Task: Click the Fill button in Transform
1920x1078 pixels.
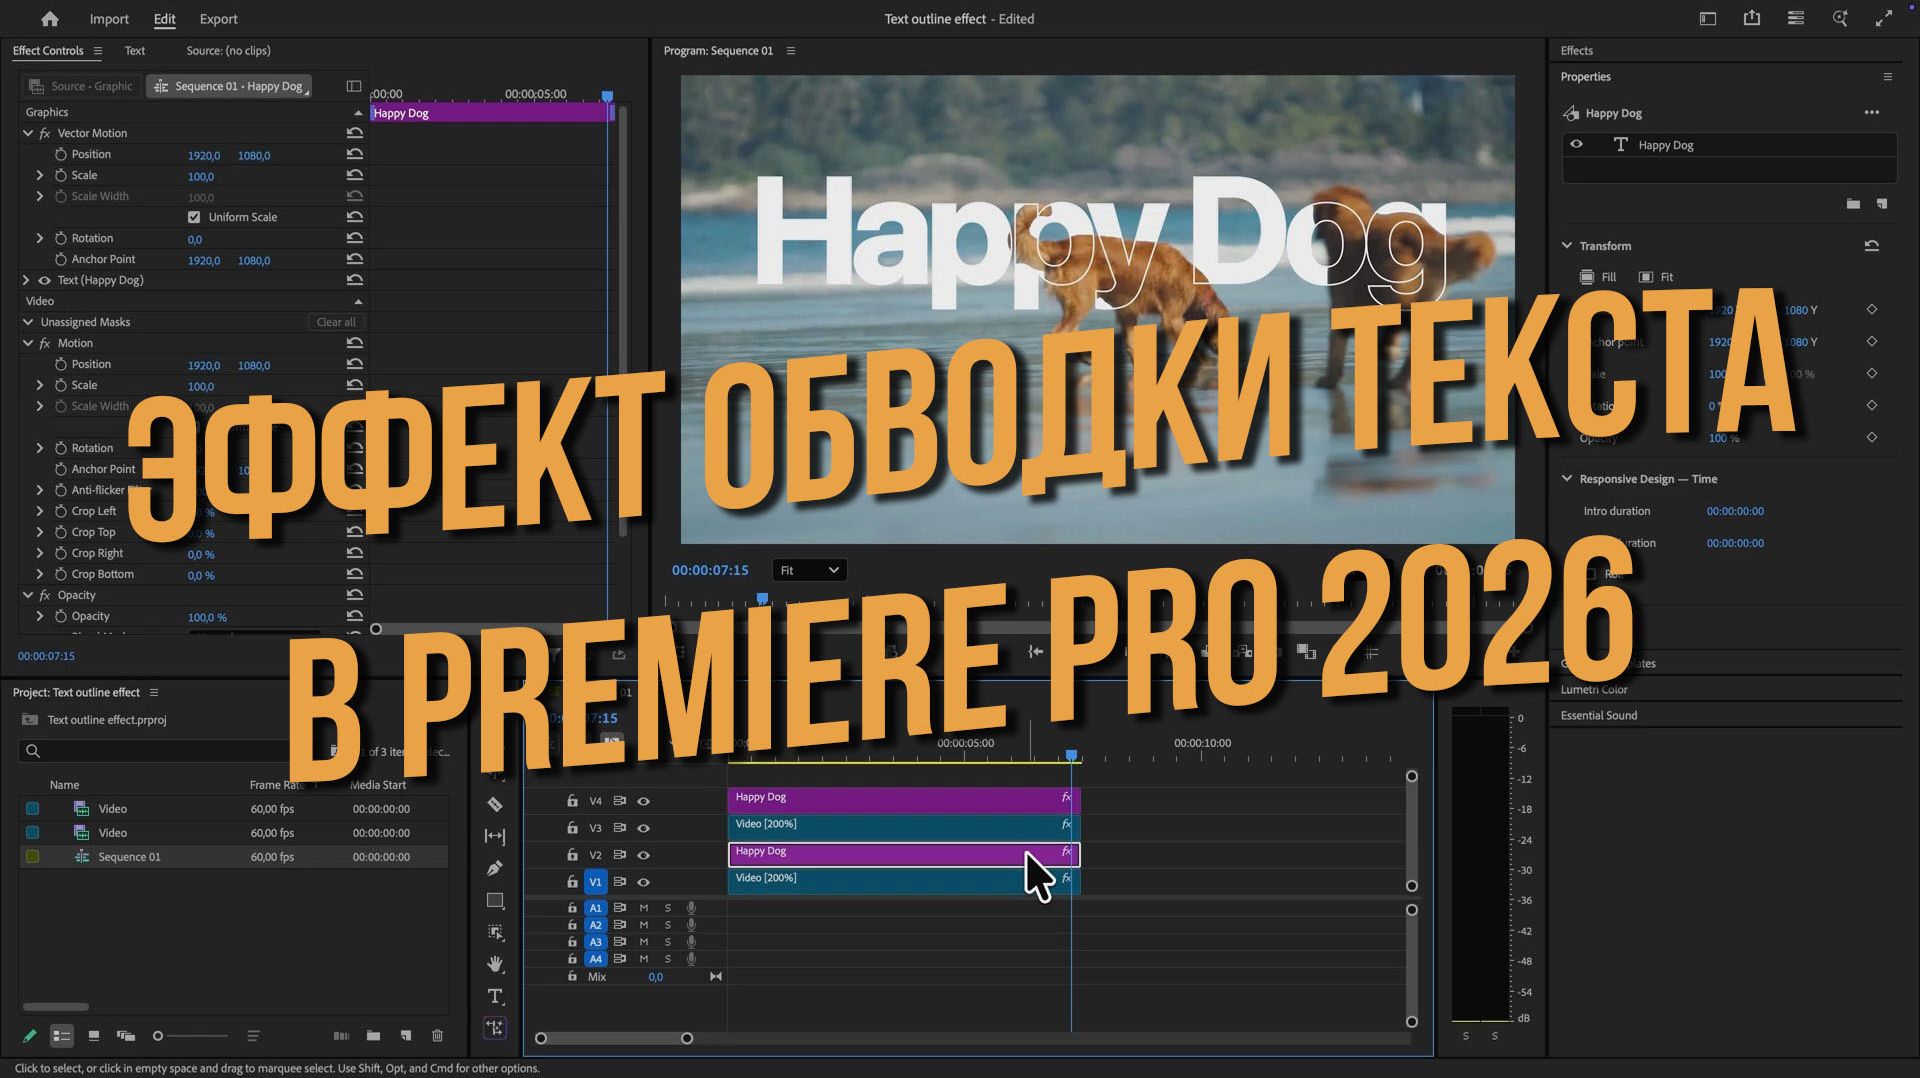Action: click(1598, 277)
